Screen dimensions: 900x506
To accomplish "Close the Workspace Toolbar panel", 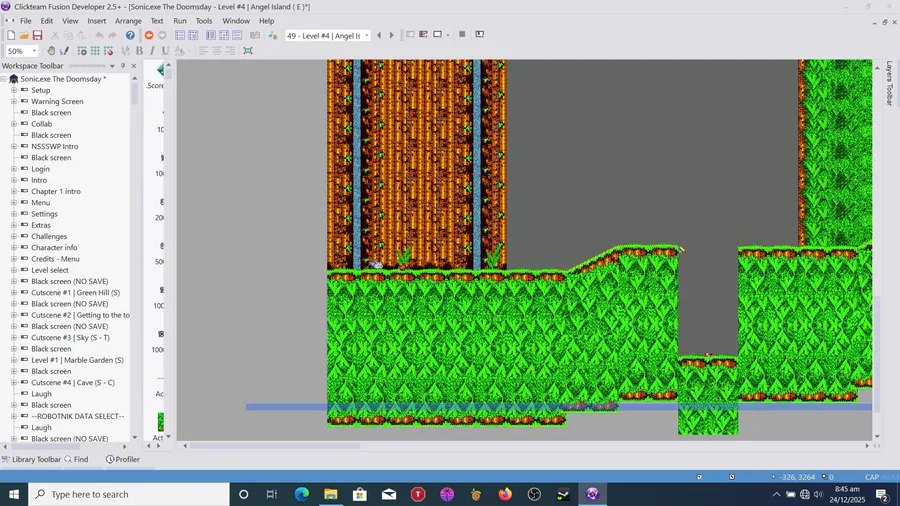I will 134,66.
